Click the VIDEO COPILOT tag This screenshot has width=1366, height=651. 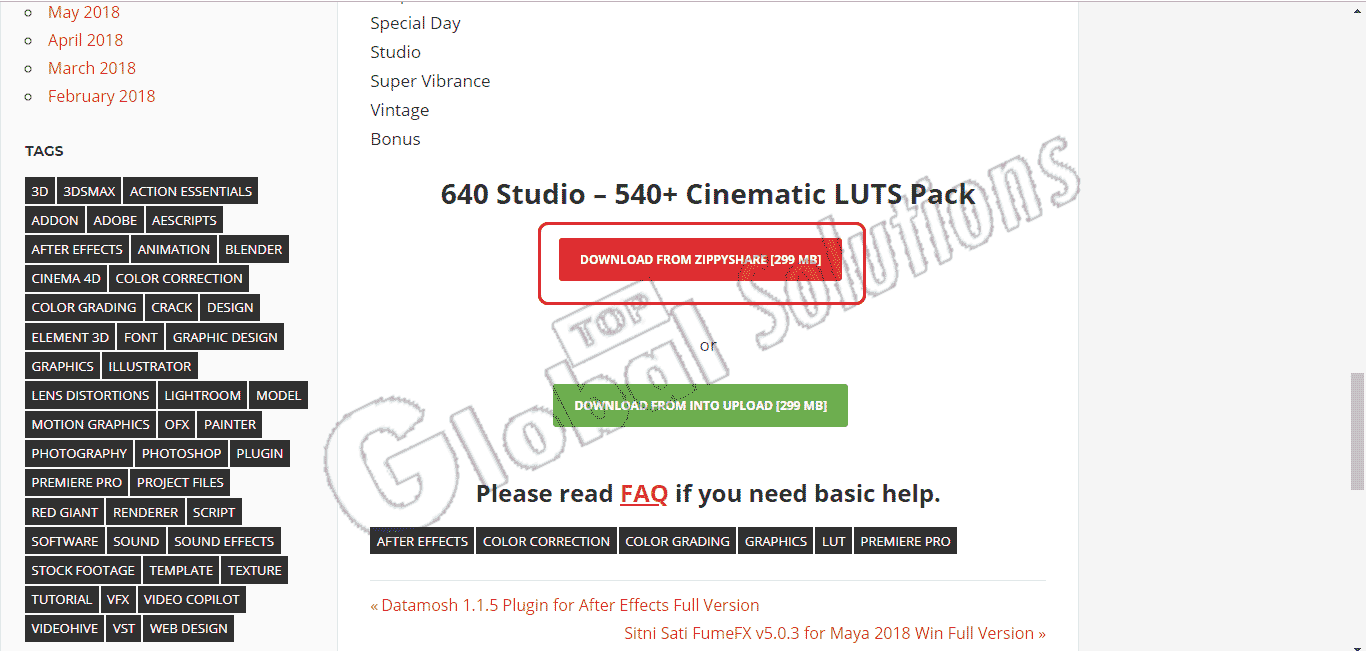point(192,599)
